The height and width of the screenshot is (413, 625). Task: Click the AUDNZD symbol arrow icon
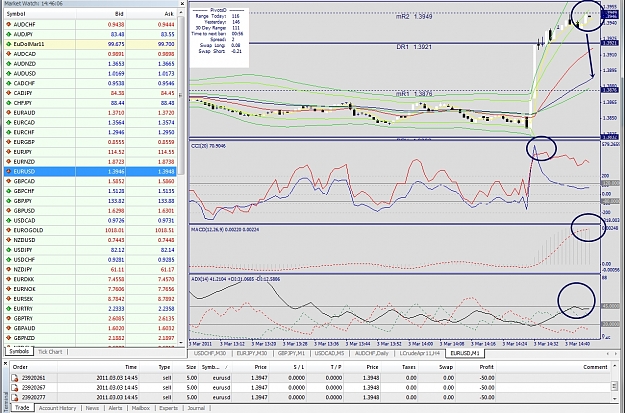coord(8,64)
